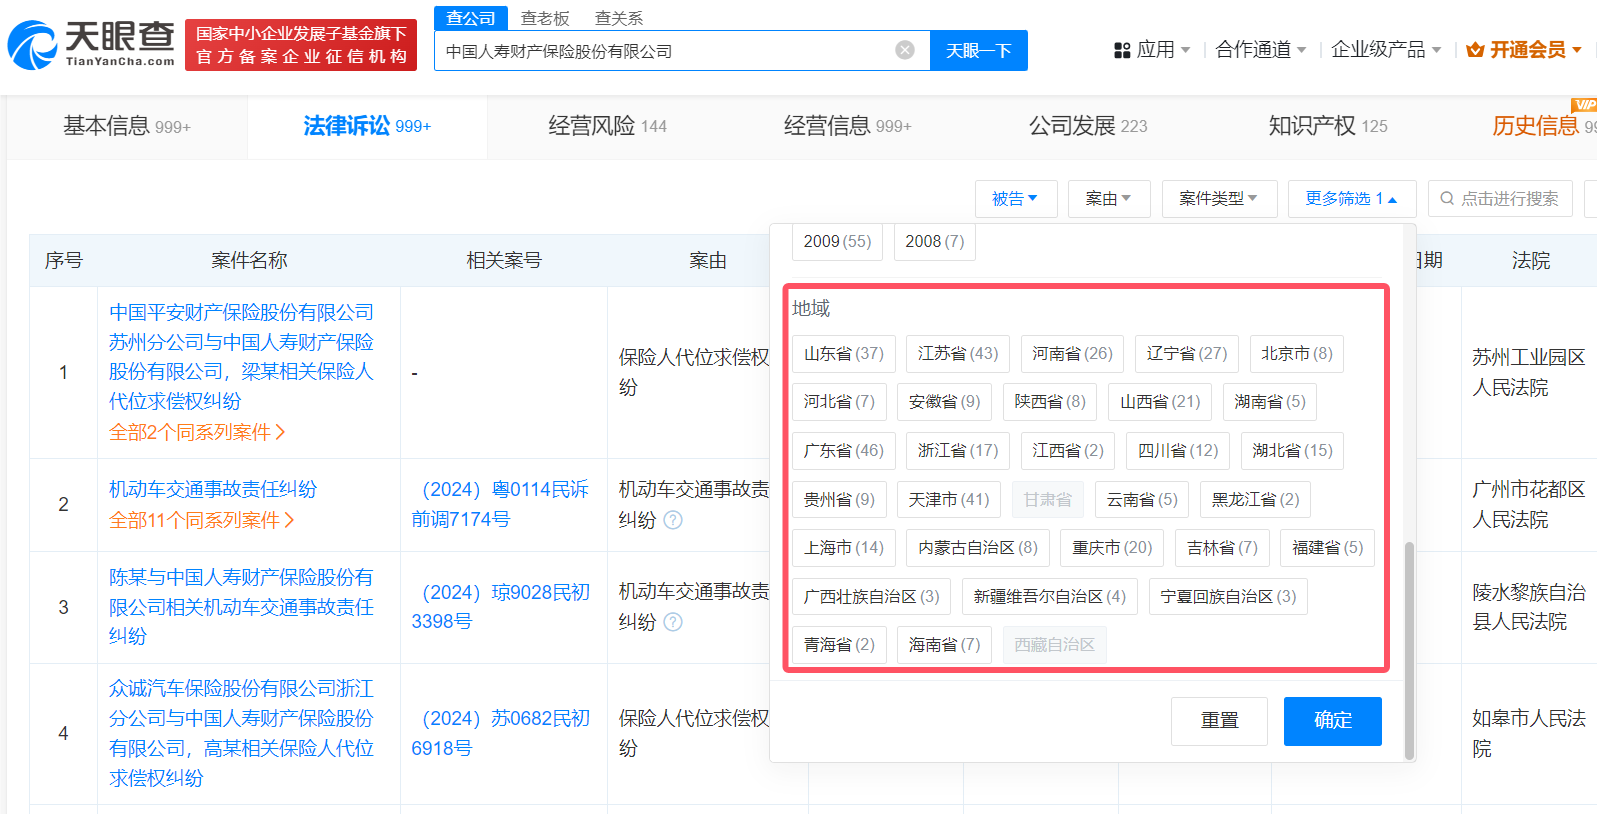Toggle the 内蒙古自治区 (8) region filter
The width and height of the screenshot is (1597, 814).
pos(978,548)
